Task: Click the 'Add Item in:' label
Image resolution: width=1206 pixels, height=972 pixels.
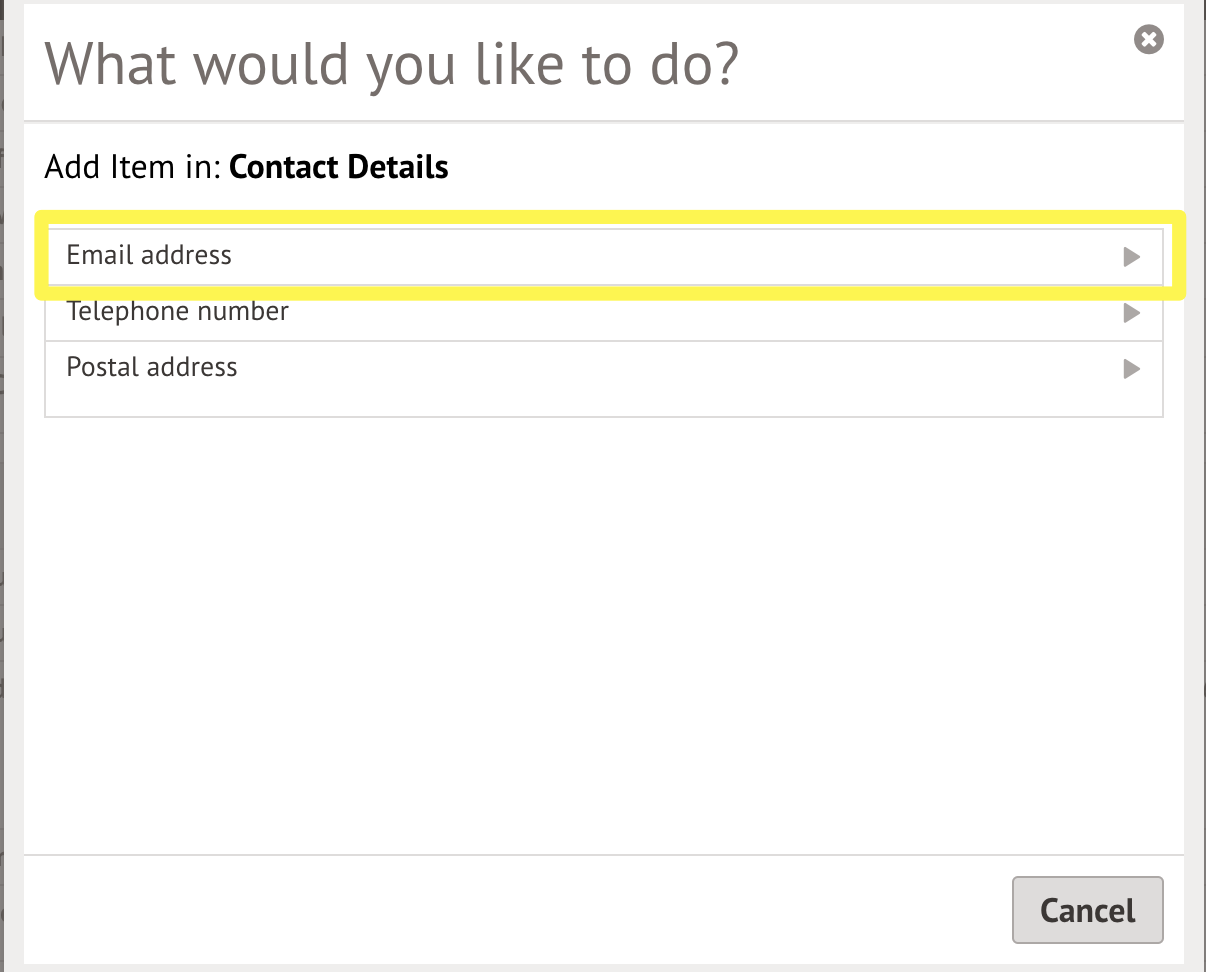Action: point(133,167)
